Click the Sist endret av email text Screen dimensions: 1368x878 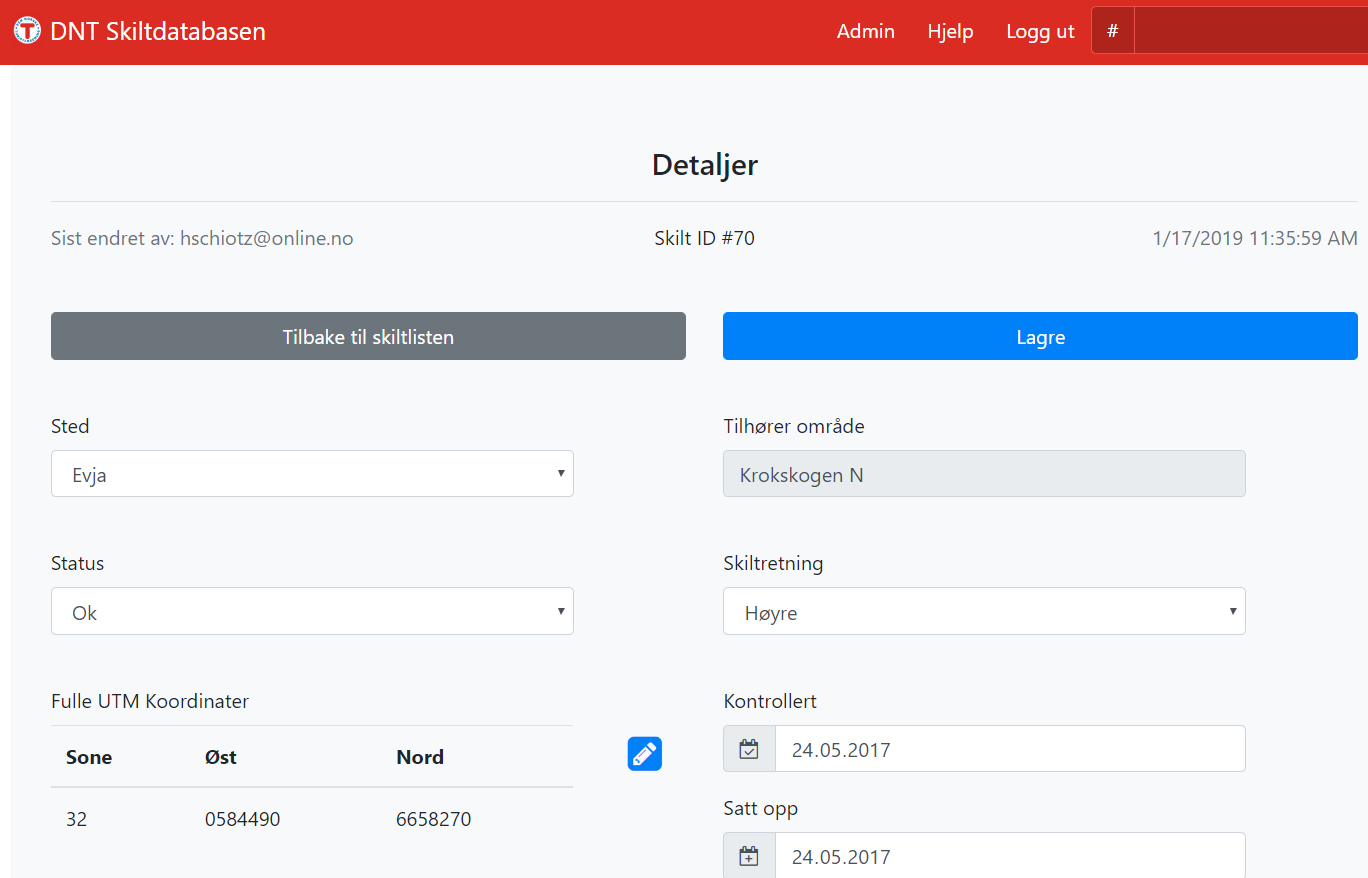202,238
